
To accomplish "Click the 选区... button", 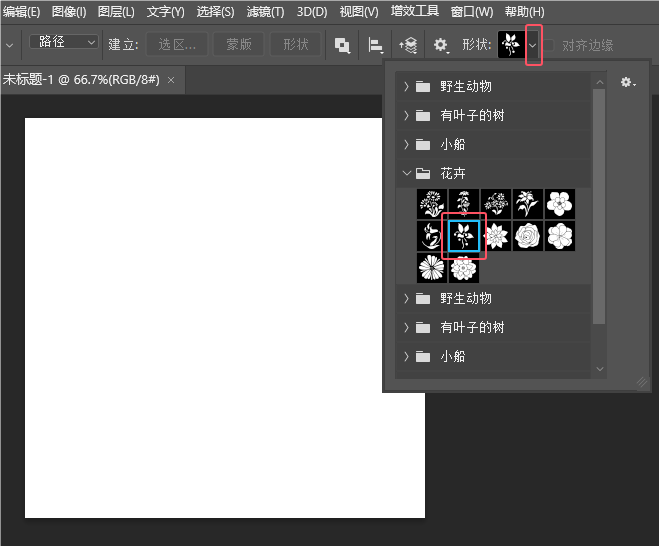I will [x=177, y=45].
